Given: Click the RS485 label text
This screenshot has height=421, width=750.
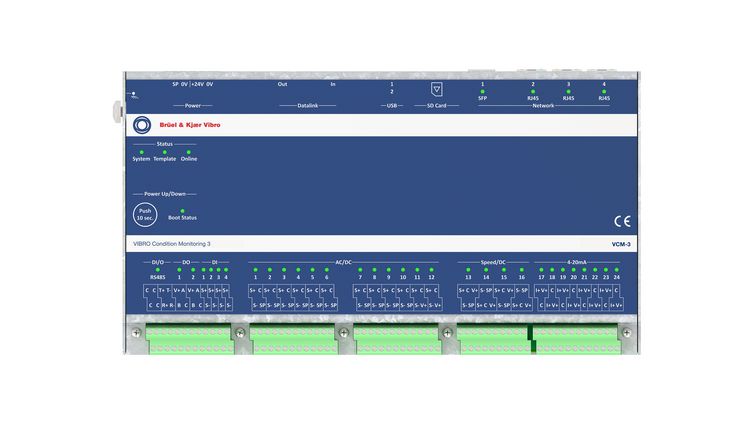Looking at the screenshot, I should [x=158, y=277].
